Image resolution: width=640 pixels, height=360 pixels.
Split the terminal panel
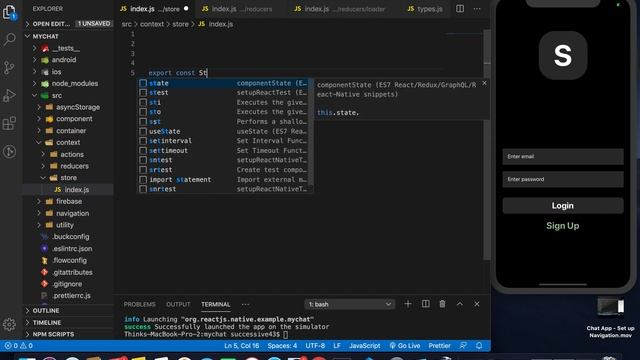(x=425, y=304)
